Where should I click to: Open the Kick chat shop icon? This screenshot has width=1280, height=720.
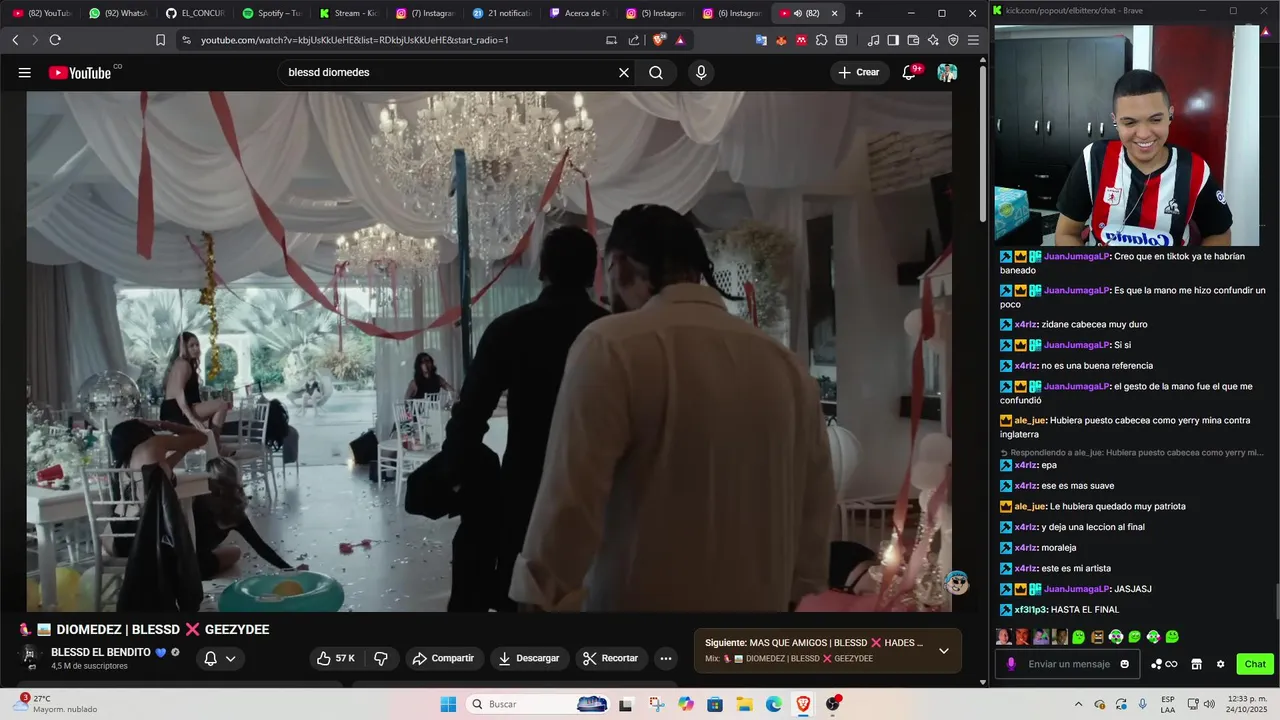[1196, 664]
